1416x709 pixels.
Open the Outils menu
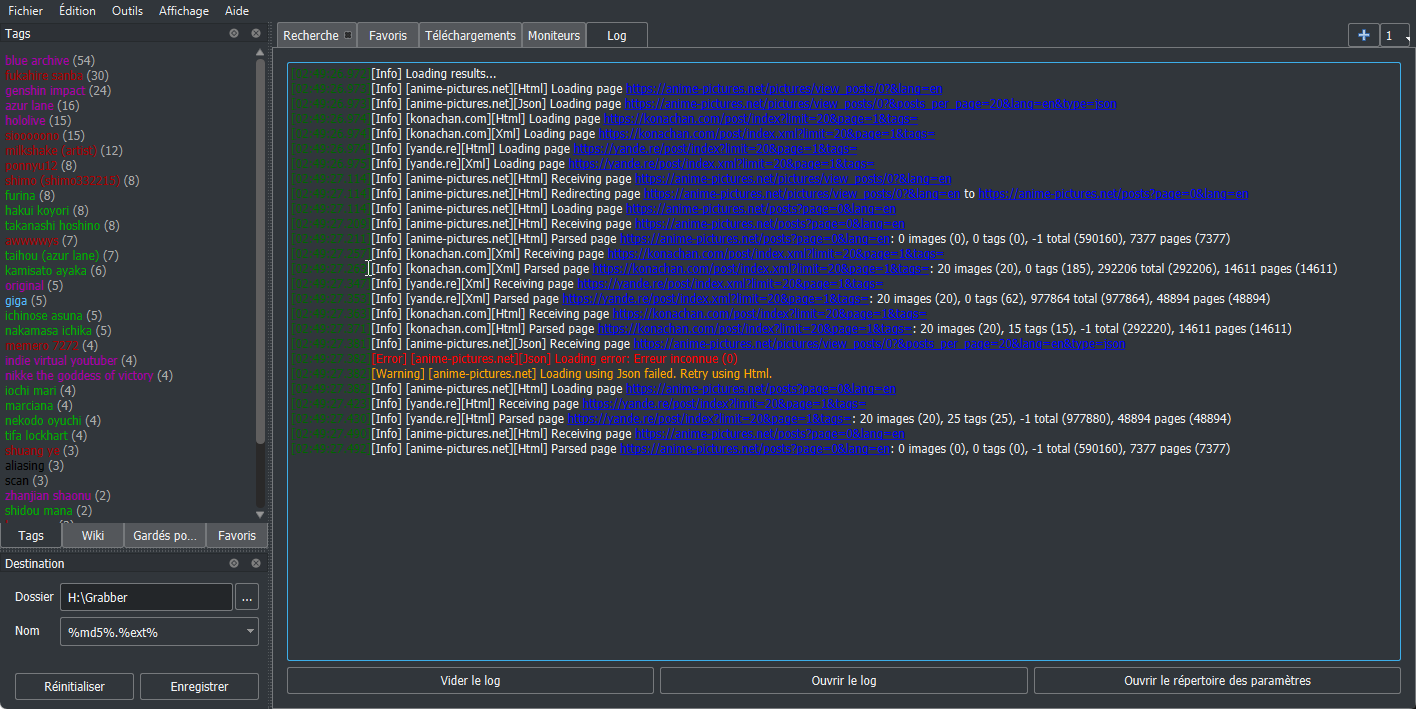[127, 11]
